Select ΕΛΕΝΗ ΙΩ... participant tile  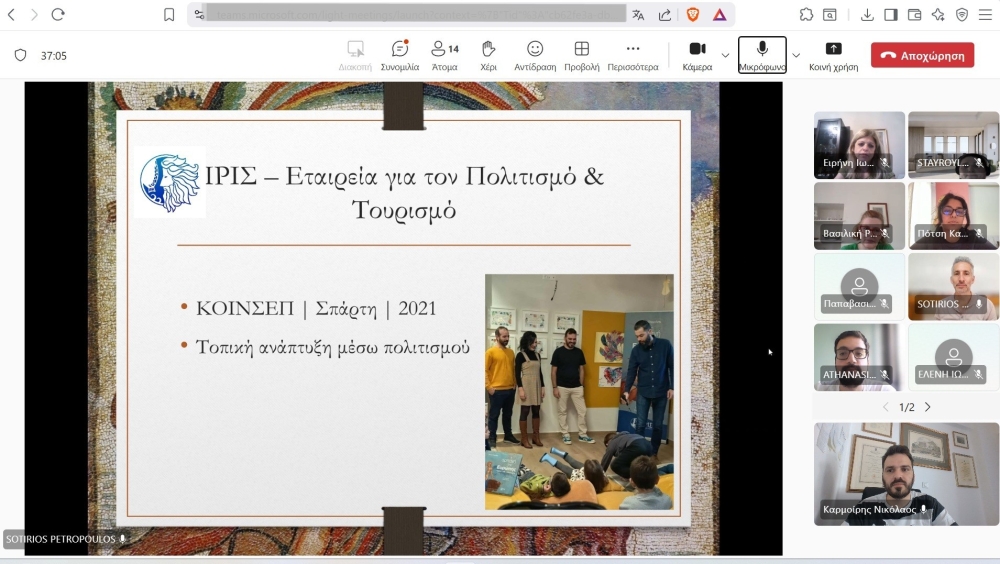pos(953,357)
